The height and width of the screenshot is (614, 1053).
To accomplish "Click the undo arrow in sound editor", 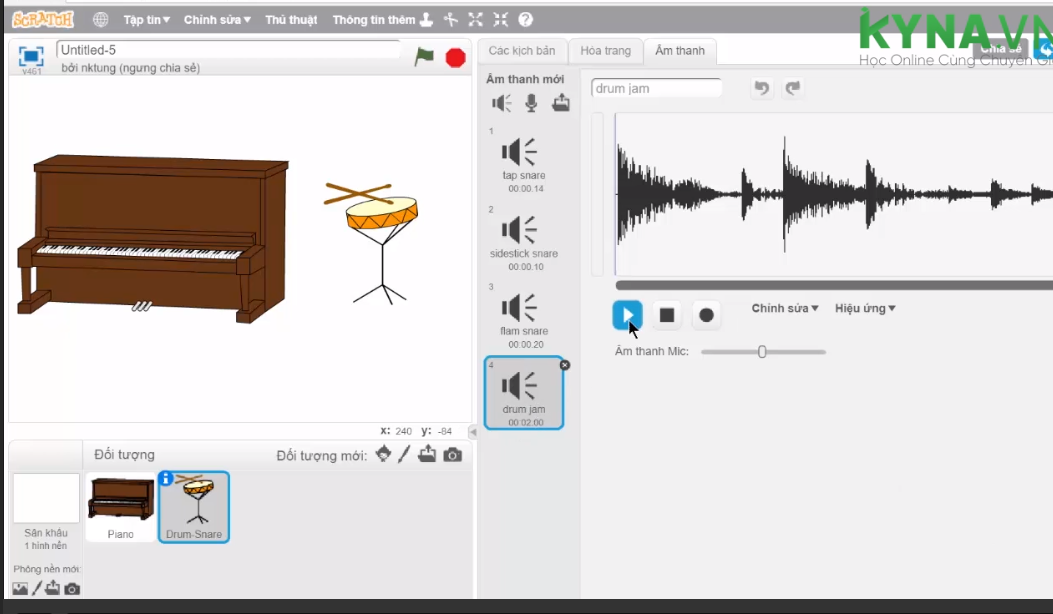I will click(x=762, y=88).
